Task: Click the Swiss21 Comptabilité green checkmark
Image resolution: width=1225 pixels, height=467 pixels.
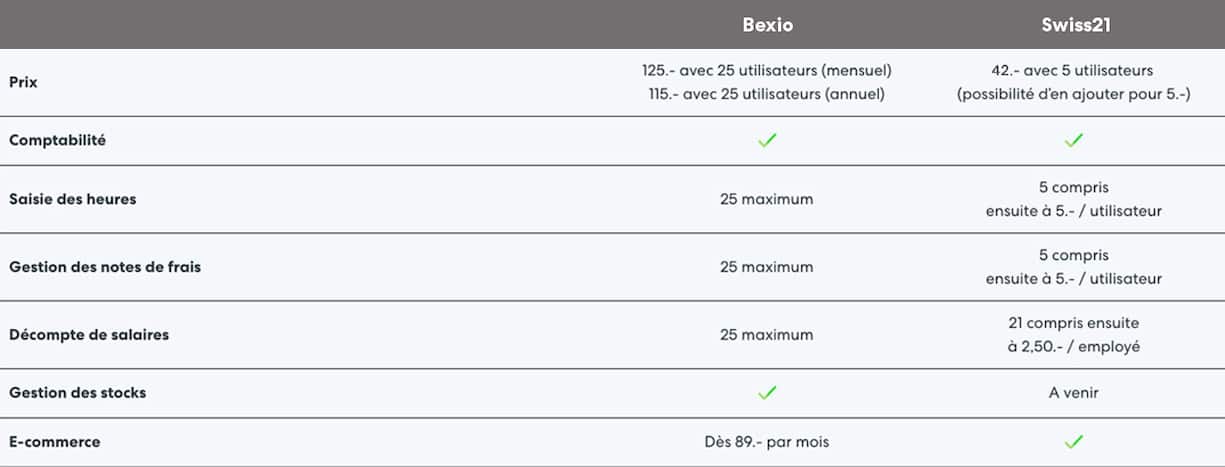Action: (x=1073, y=141)
